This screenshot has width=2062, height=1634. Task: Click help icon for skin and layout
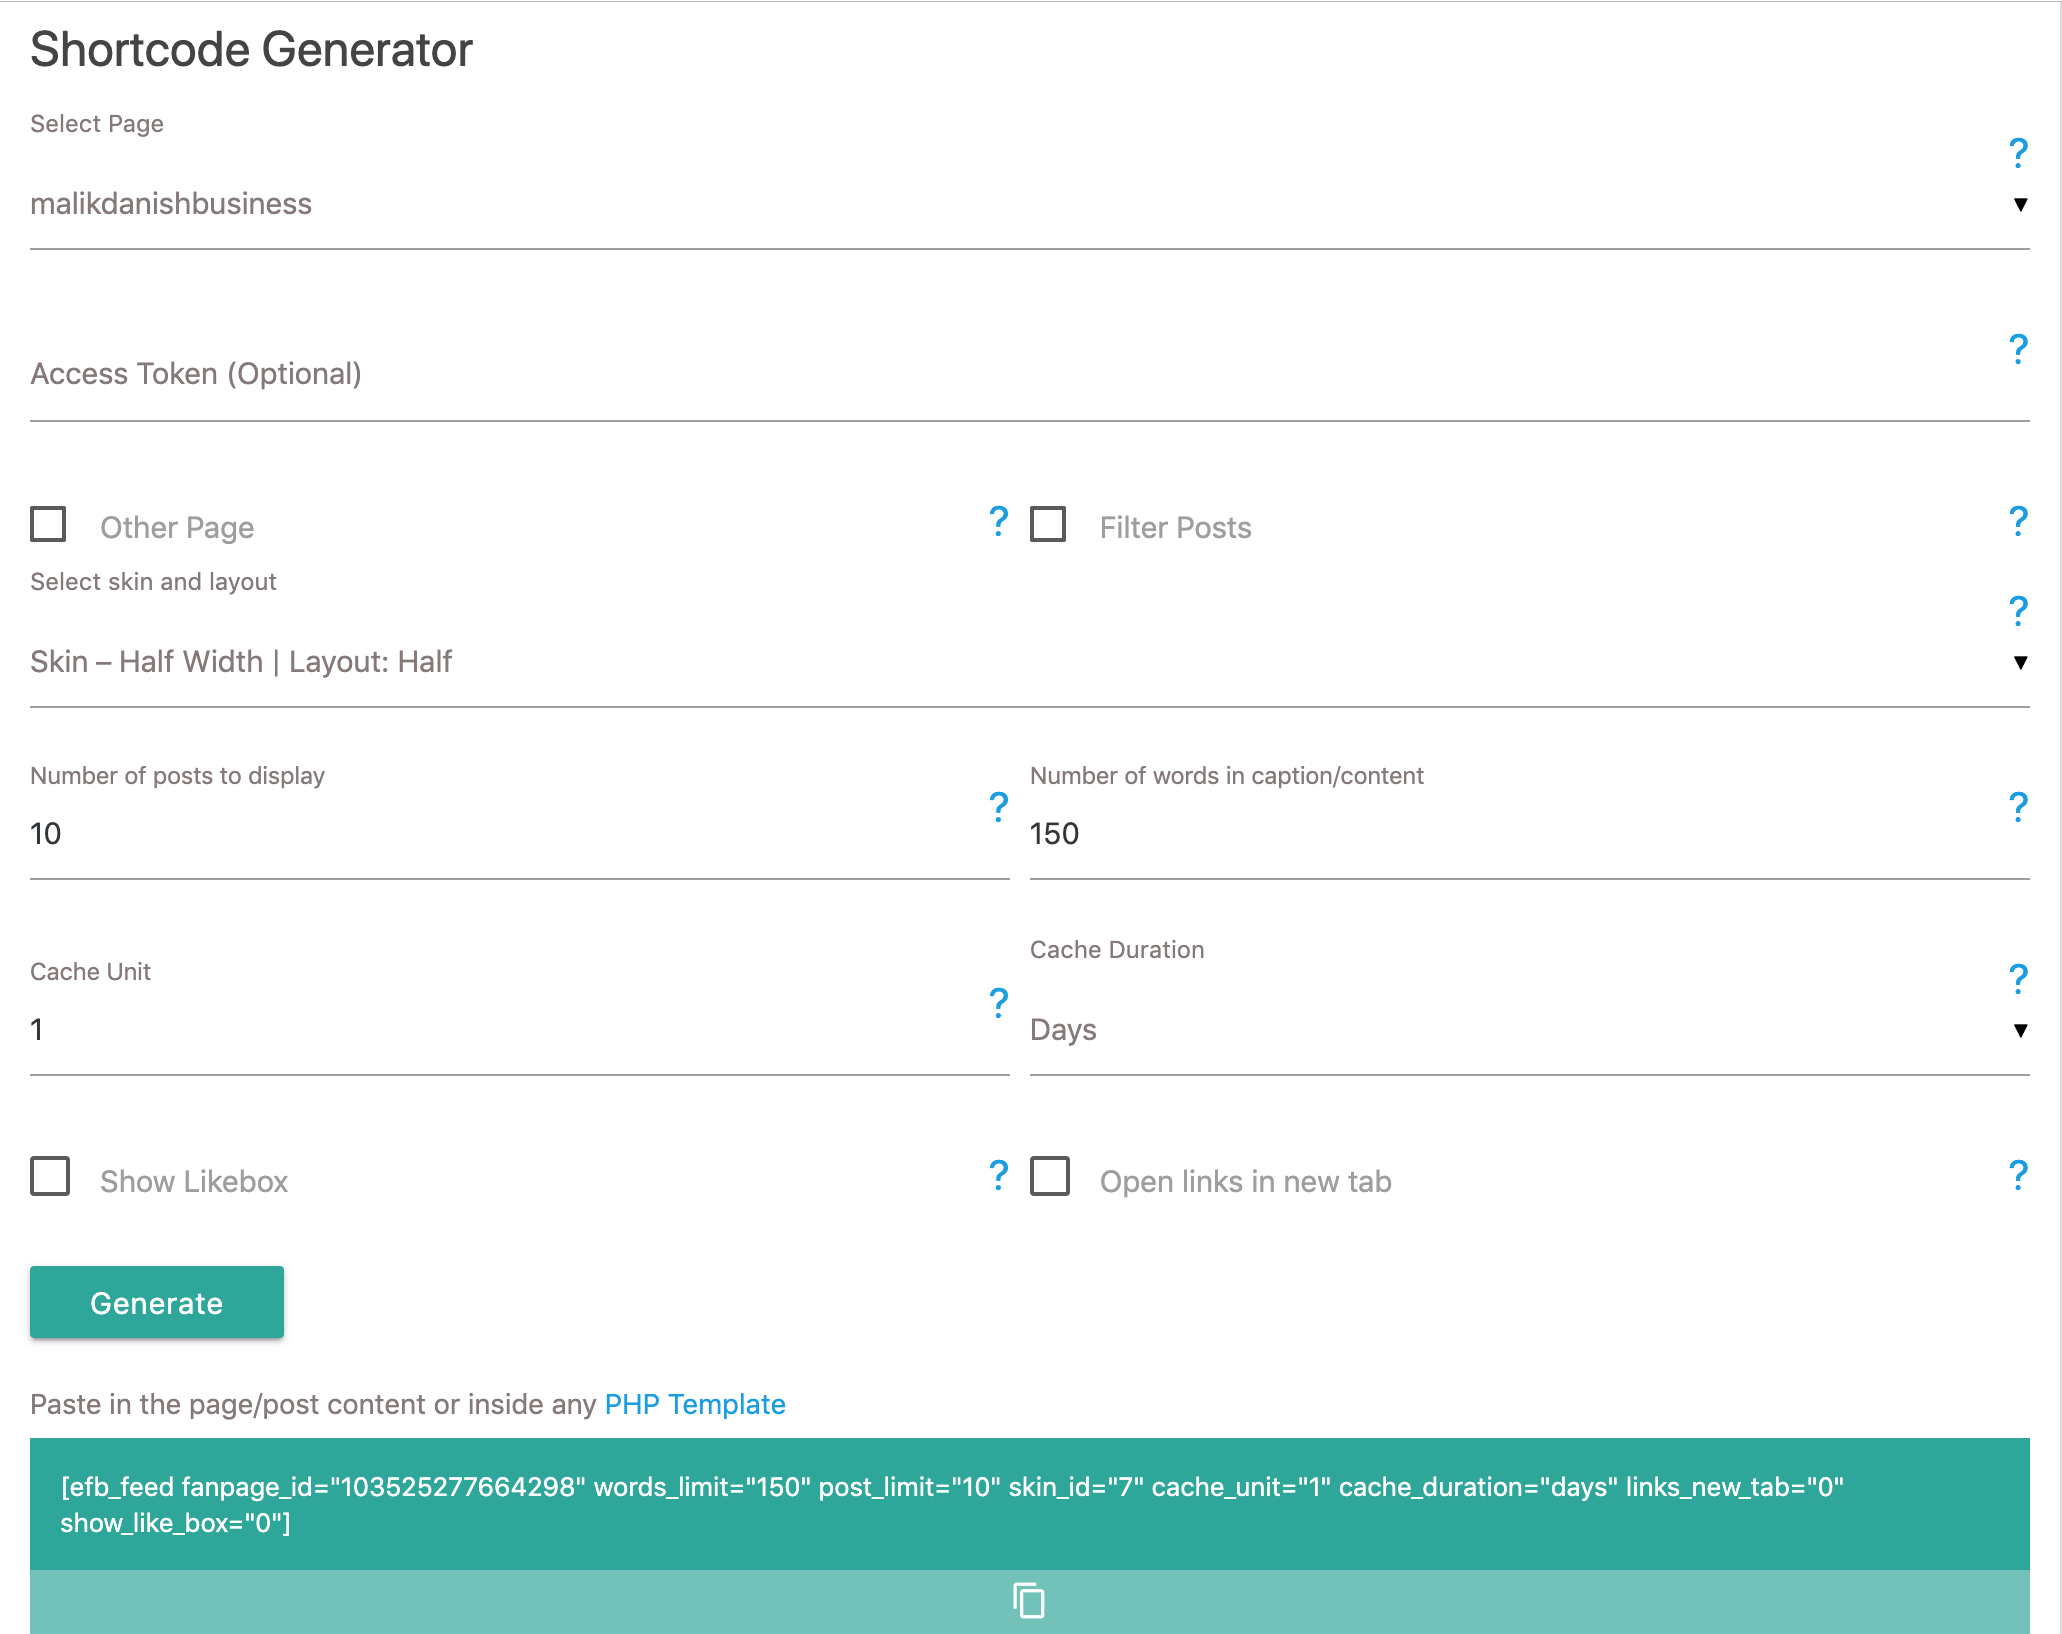(2018, 611)
